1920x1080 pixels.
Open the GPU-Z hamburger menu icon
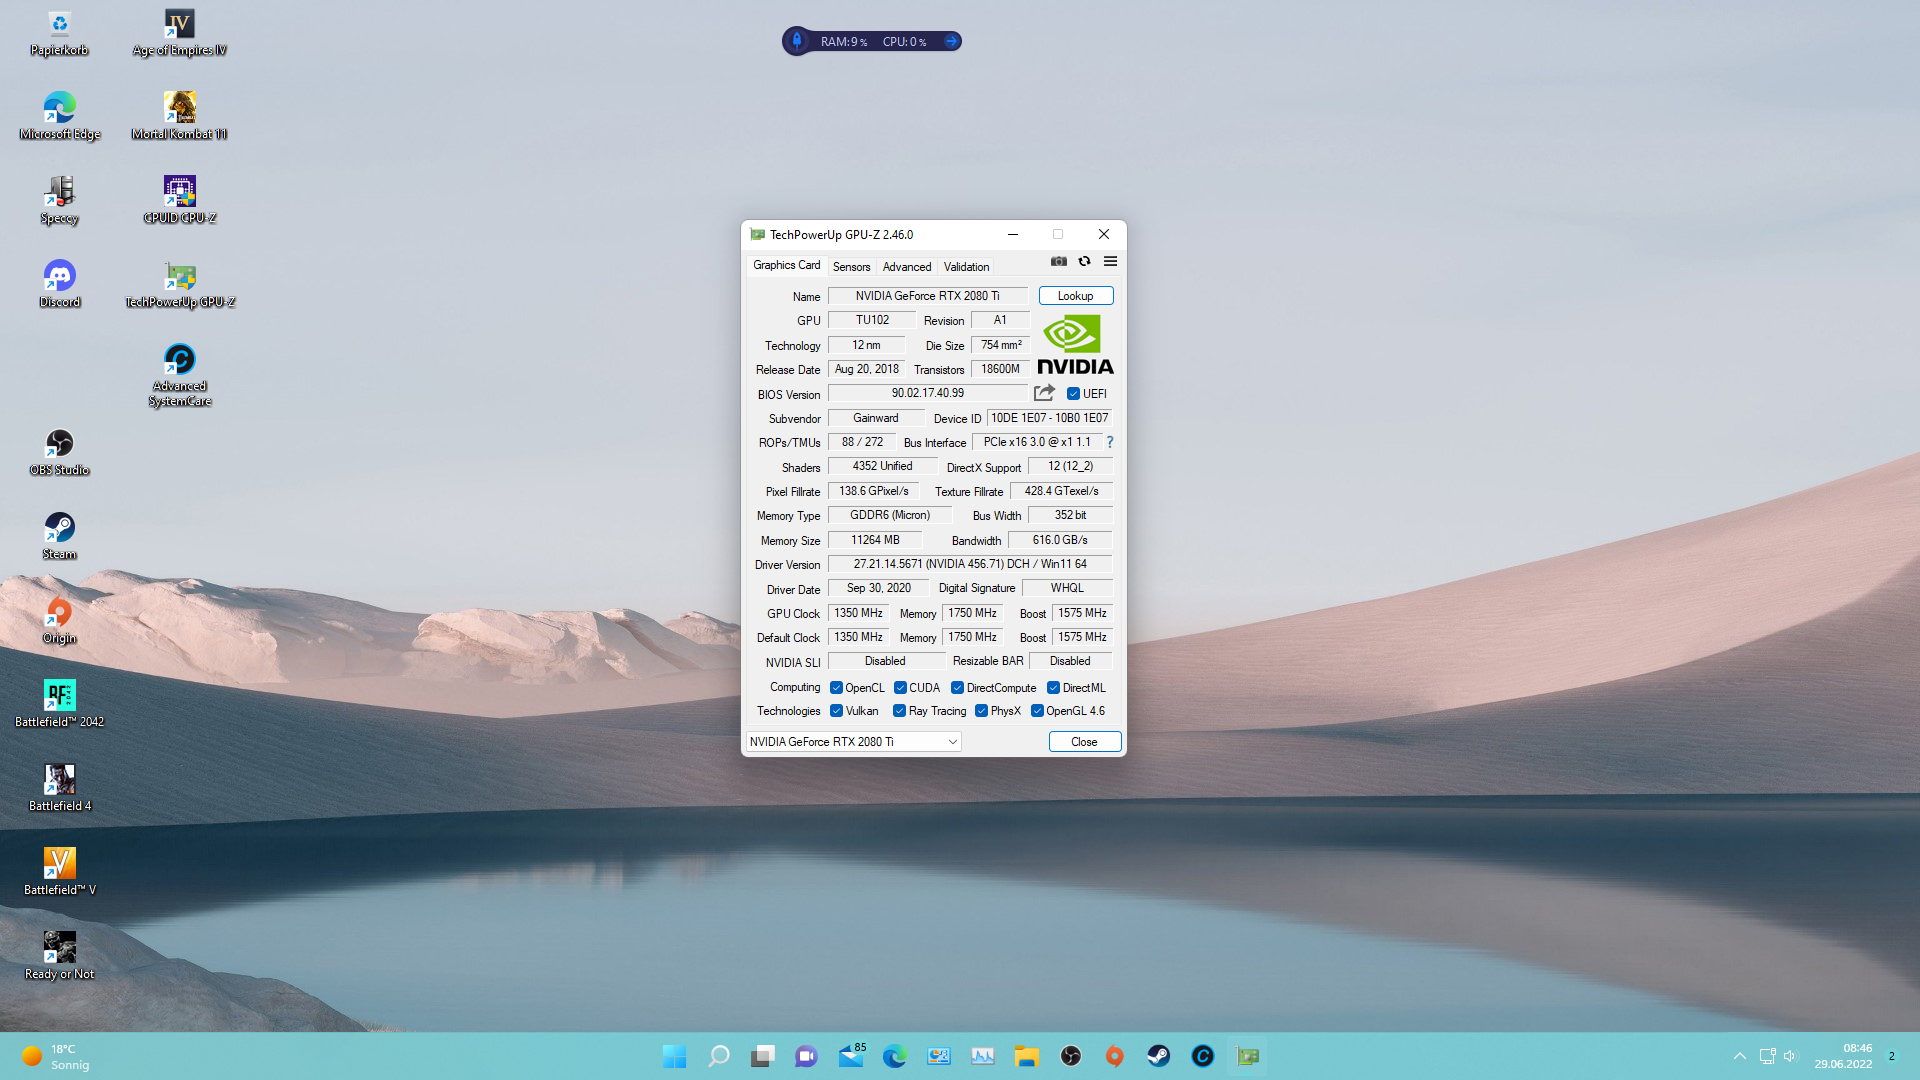pyautogui.click(x=1110, y=262)
